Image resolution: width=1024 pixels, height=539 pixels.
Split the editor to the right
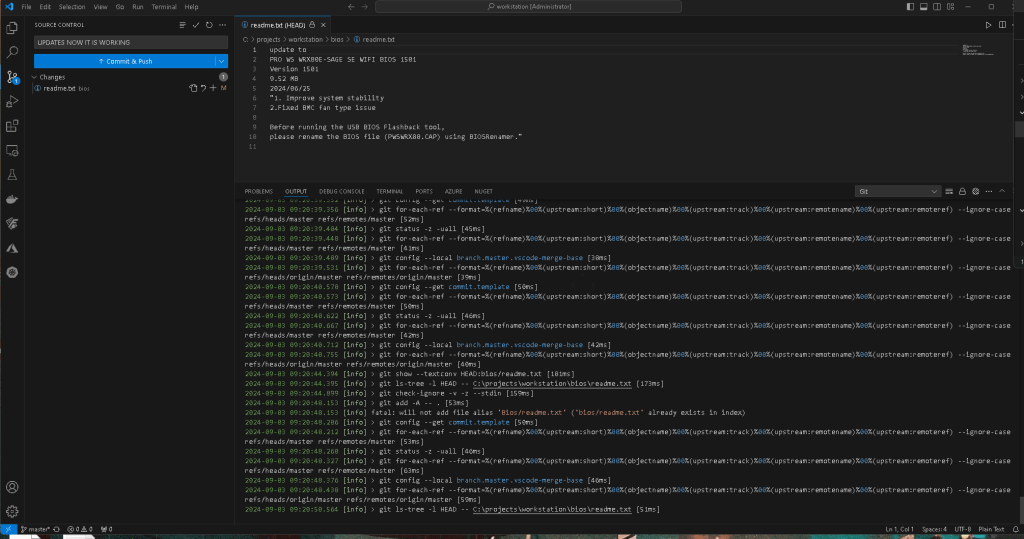[x=1002, y=25]
